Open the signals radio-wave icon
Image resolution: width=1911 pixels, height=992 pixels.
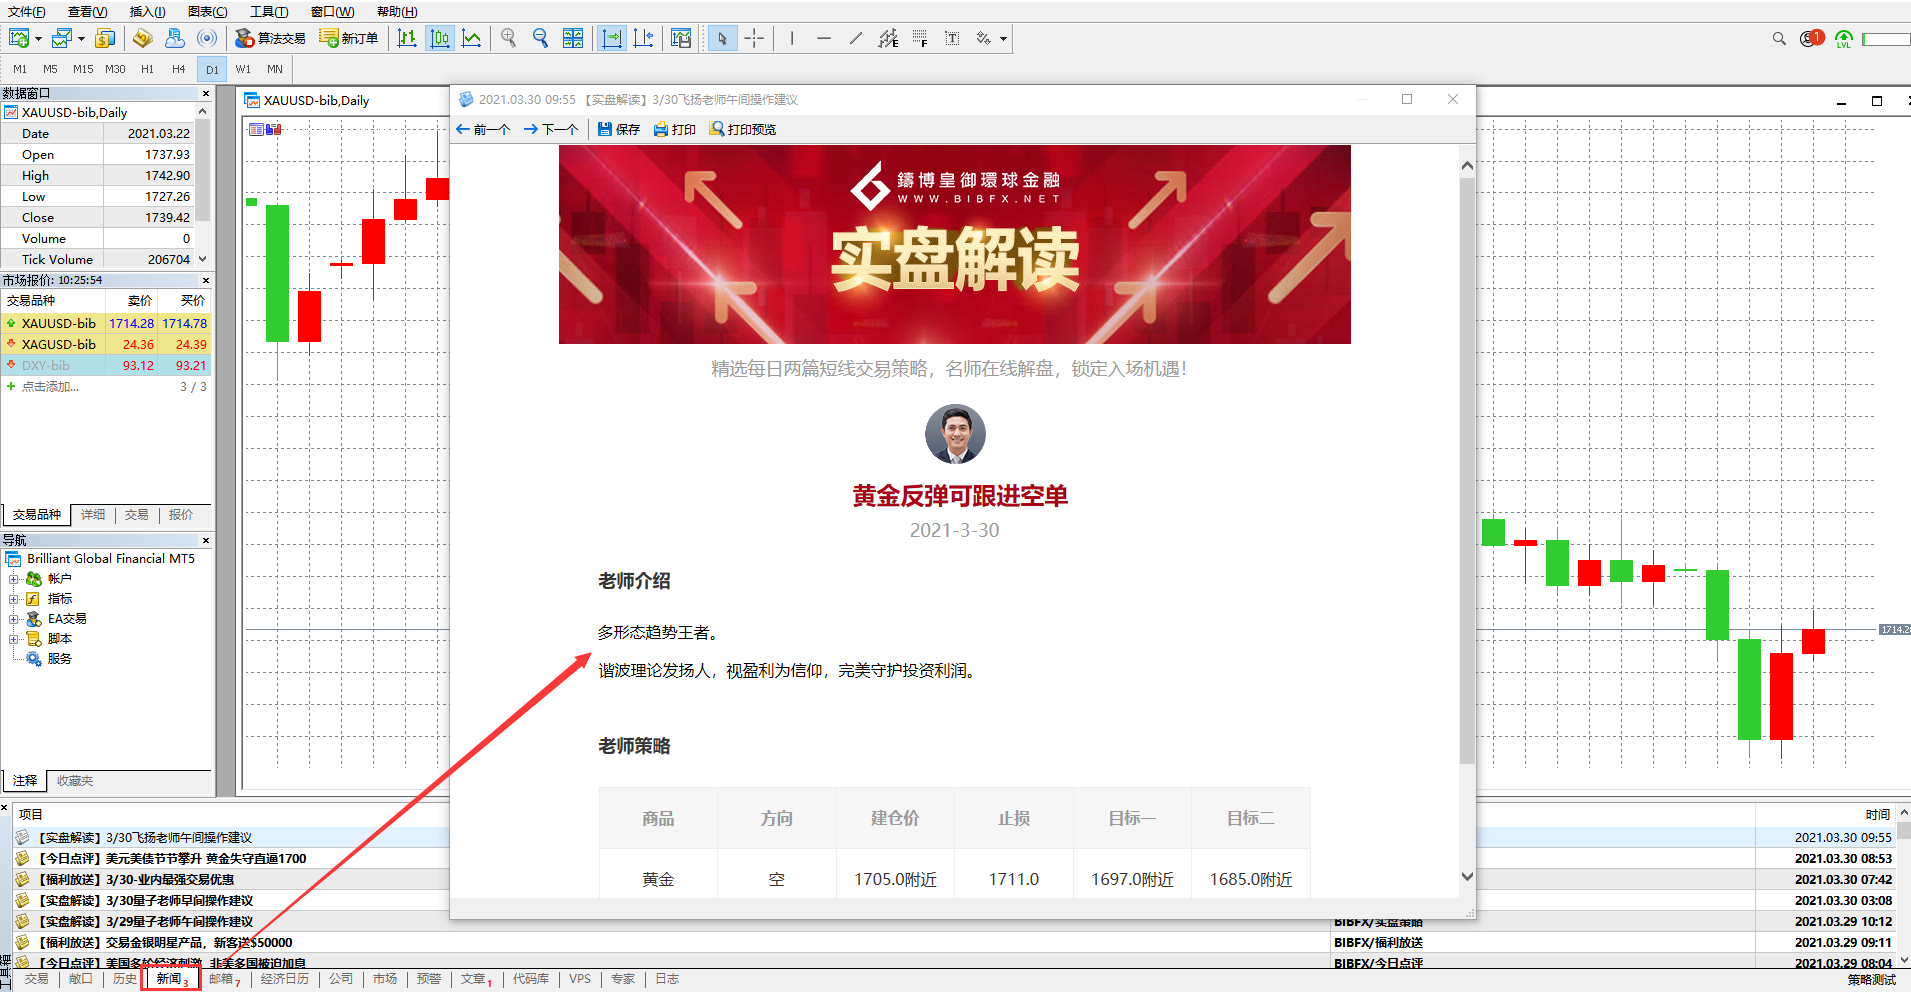tap(207, 38)
